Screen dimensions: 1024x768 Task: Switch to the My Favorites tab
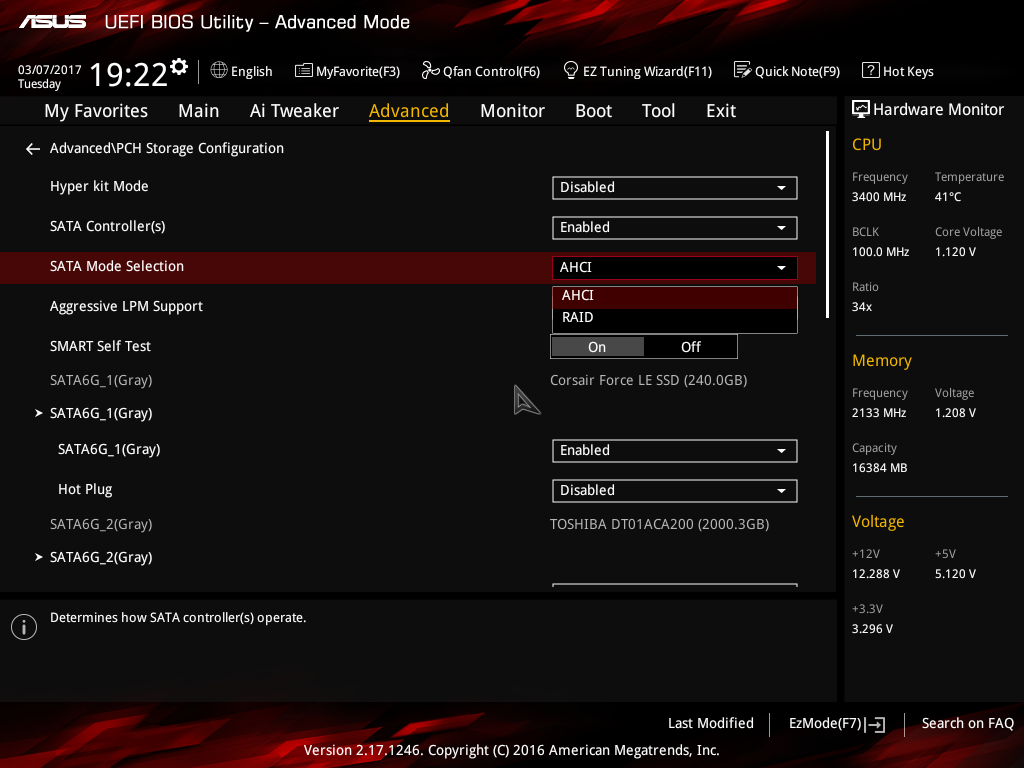click(x=96, y=111)
